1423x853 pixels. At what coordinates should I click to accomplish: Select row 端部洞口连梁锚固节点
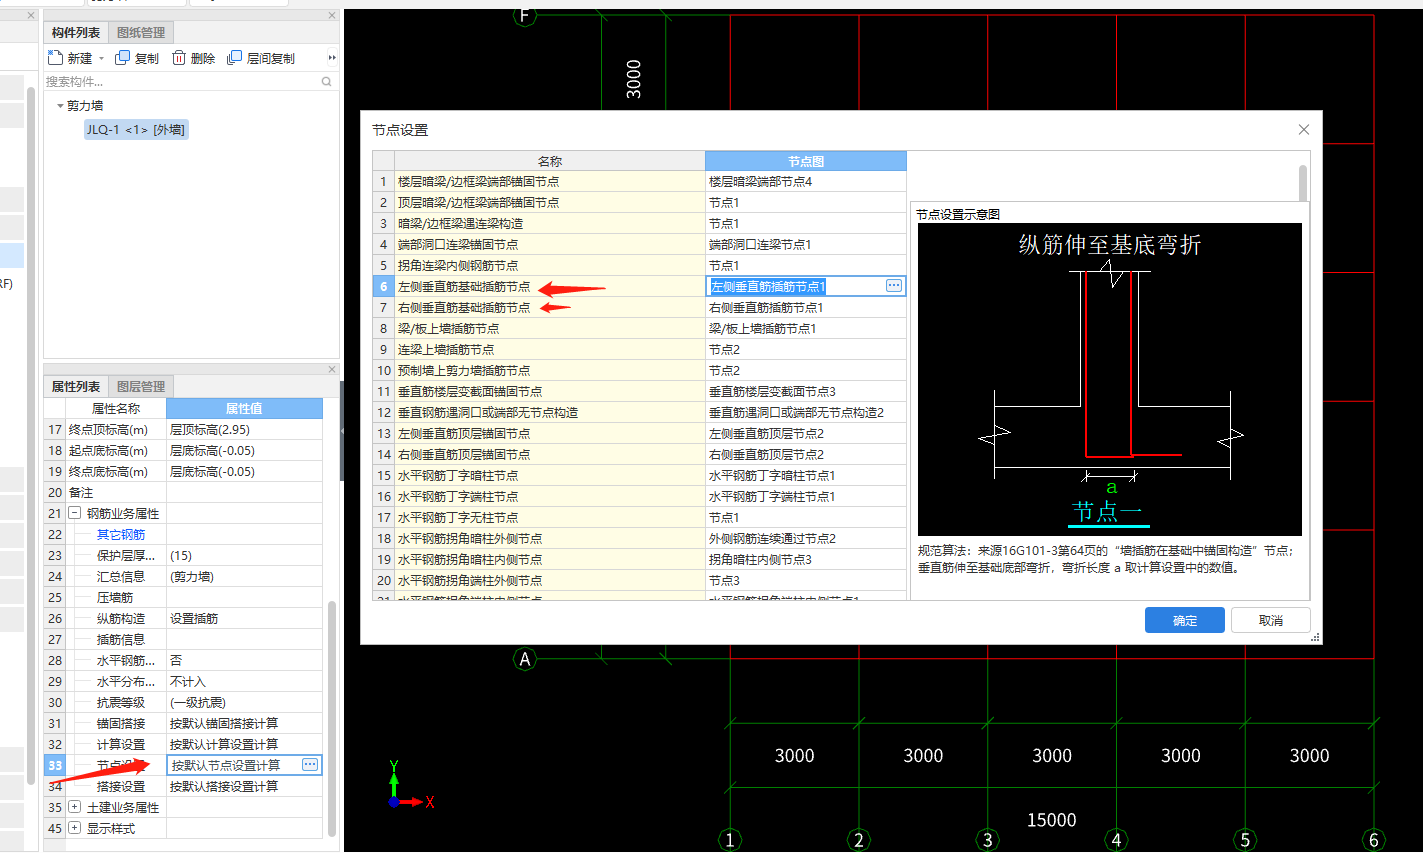click(550, 245)
